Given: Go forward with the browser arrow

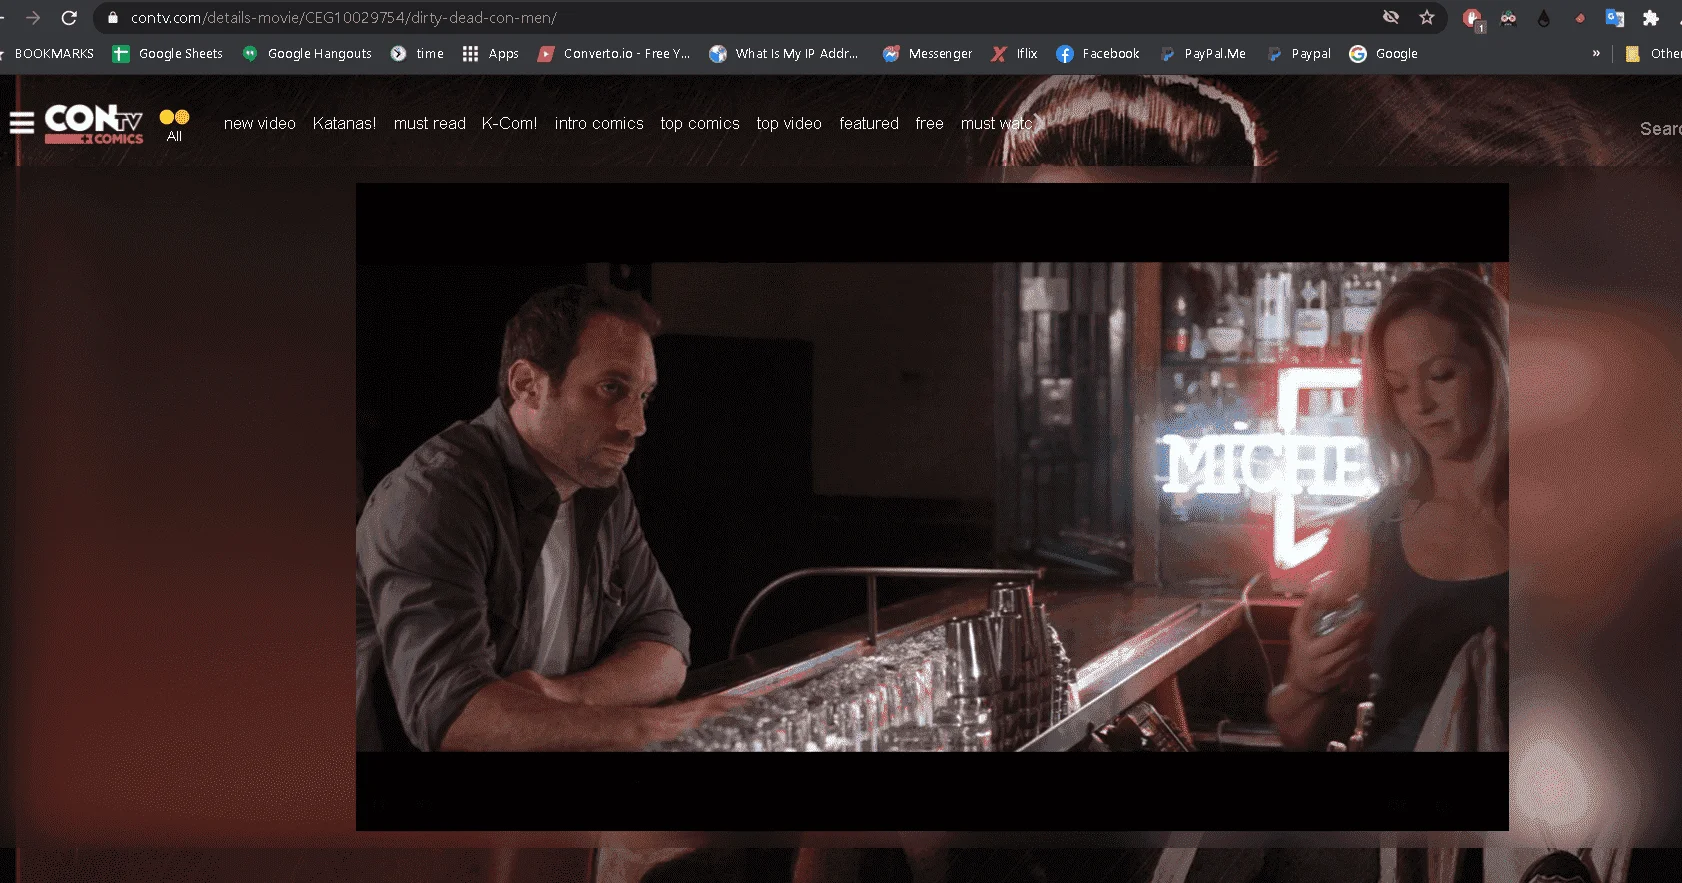Looking at the screenshot, I should click(x=33, y=18).
